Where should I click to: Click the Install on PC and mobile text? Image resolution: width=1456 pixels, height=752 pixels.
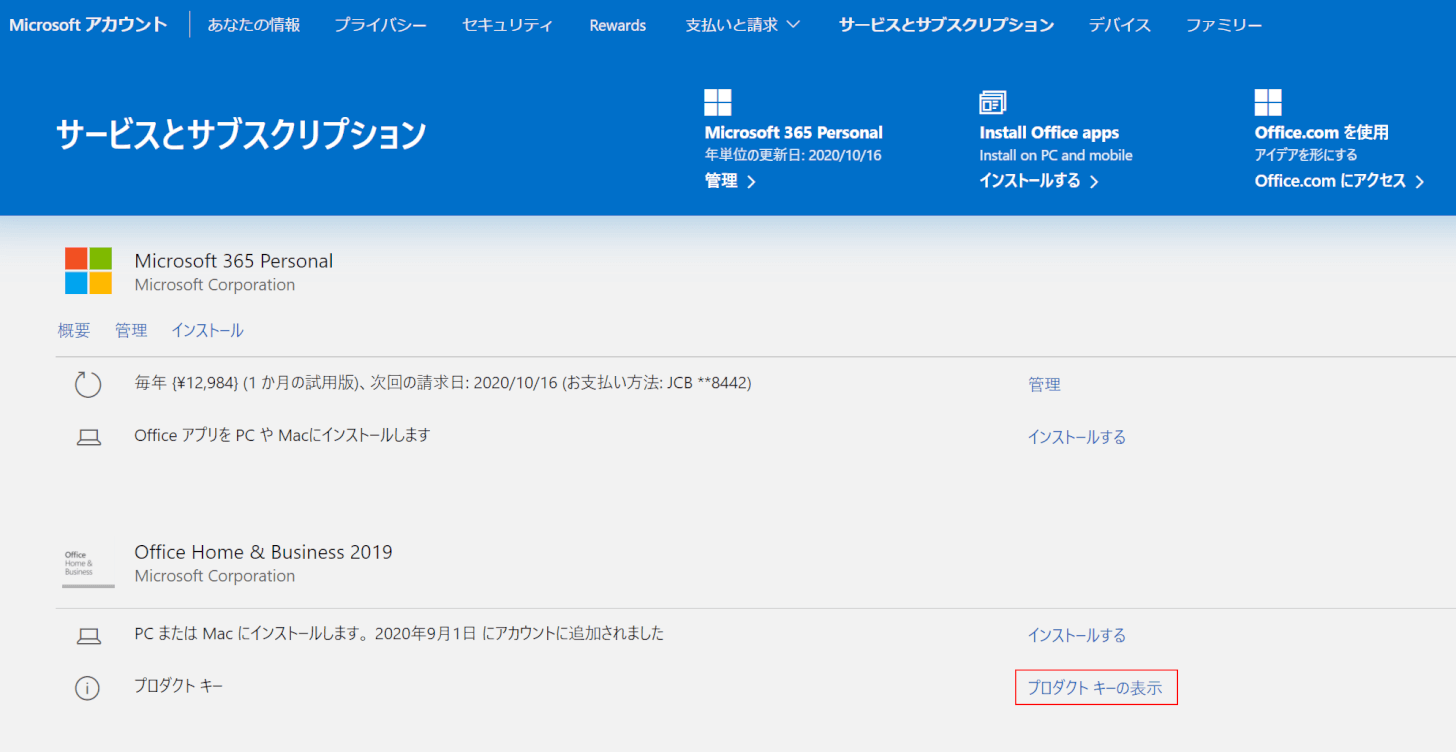coord(1056,155)
